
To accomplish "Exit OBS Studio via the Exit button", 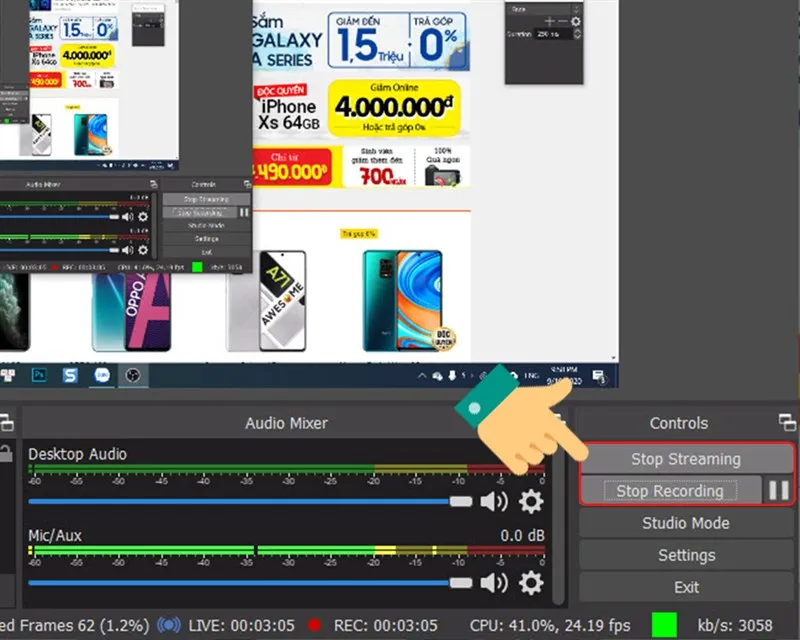I will tap(685, 586).
